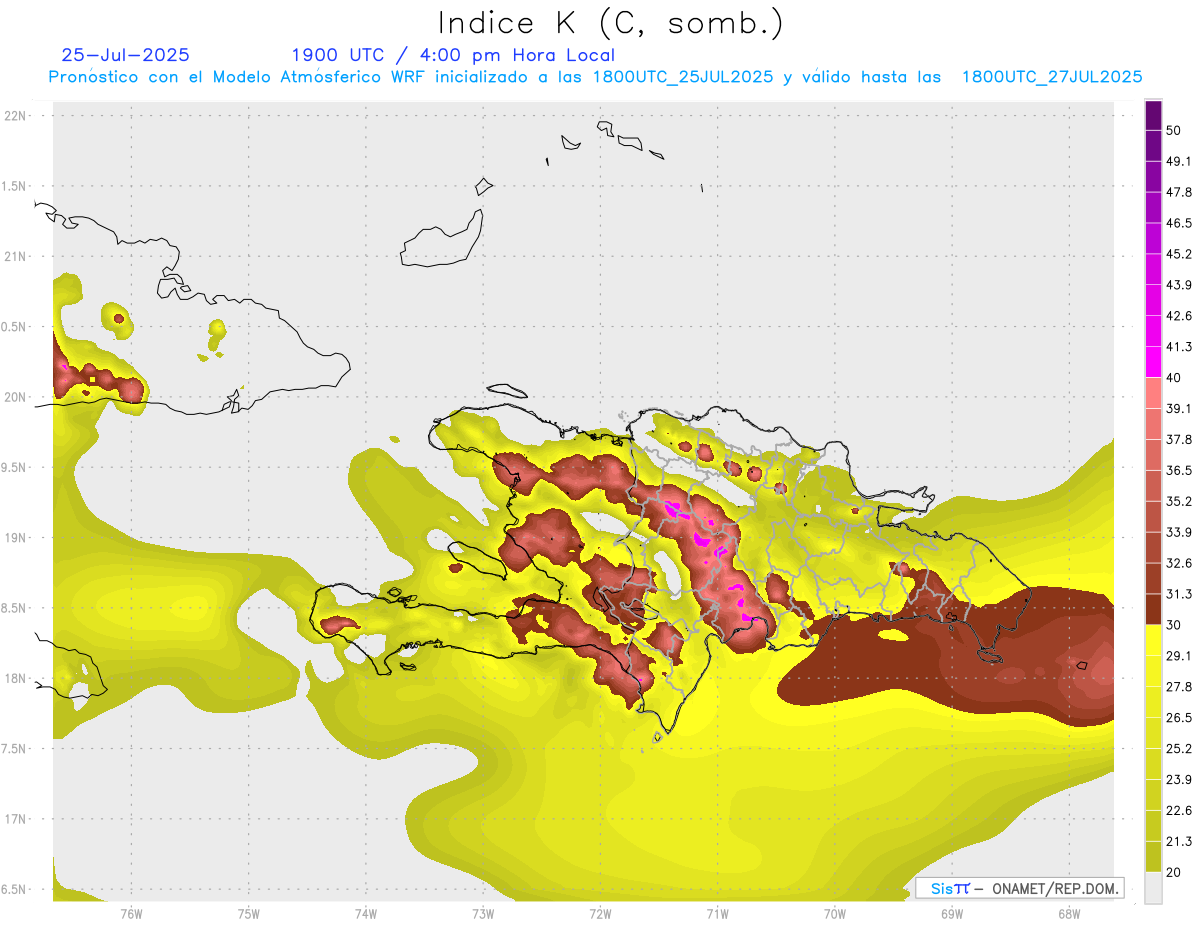Screen dimensions: 1200x927
Task: Click the "19N" latitude label
Action: pos(16,538)
